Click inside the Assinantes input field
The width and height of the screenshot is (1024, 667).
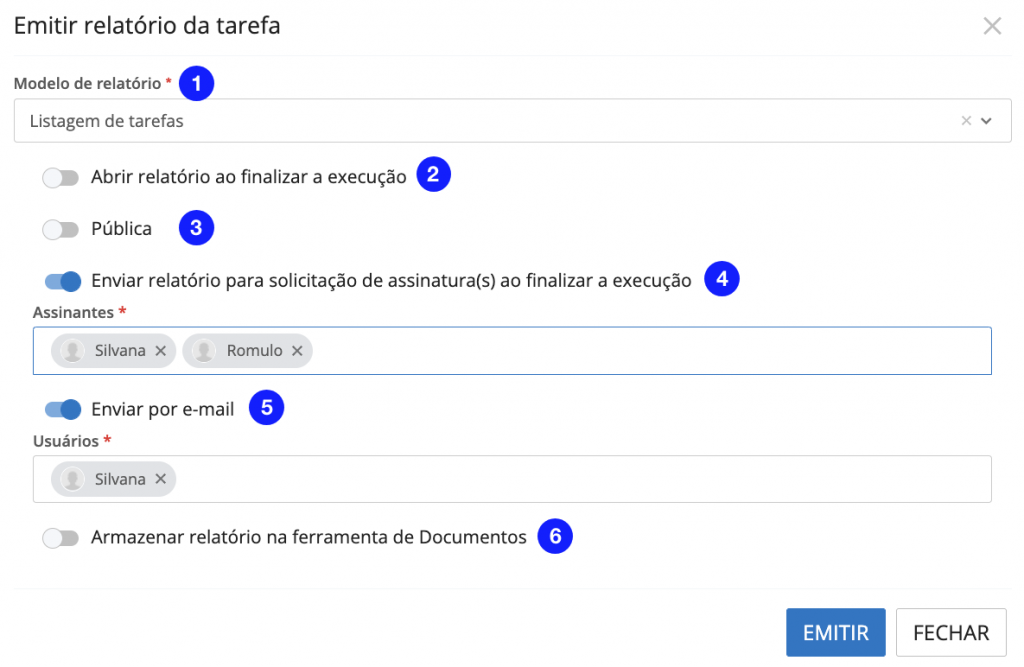pyautogui.click(x=650, y=351)
